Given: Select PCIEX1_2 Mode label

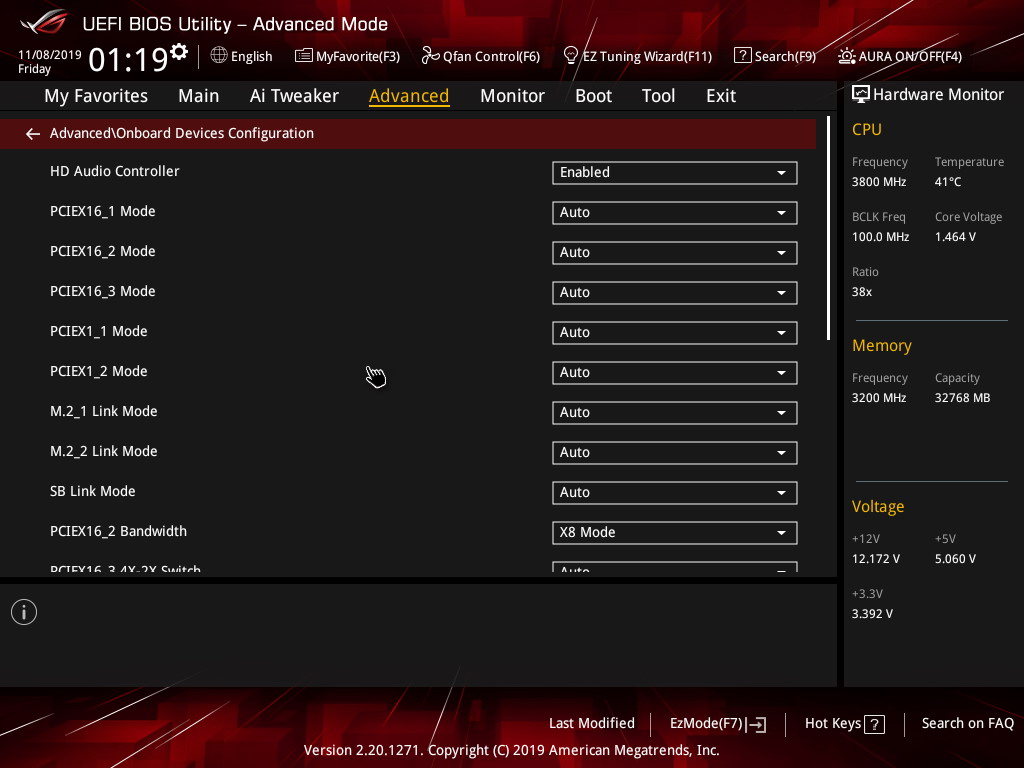Looking at the screenshot, I should pyautogui.click(x=99, y=372).
